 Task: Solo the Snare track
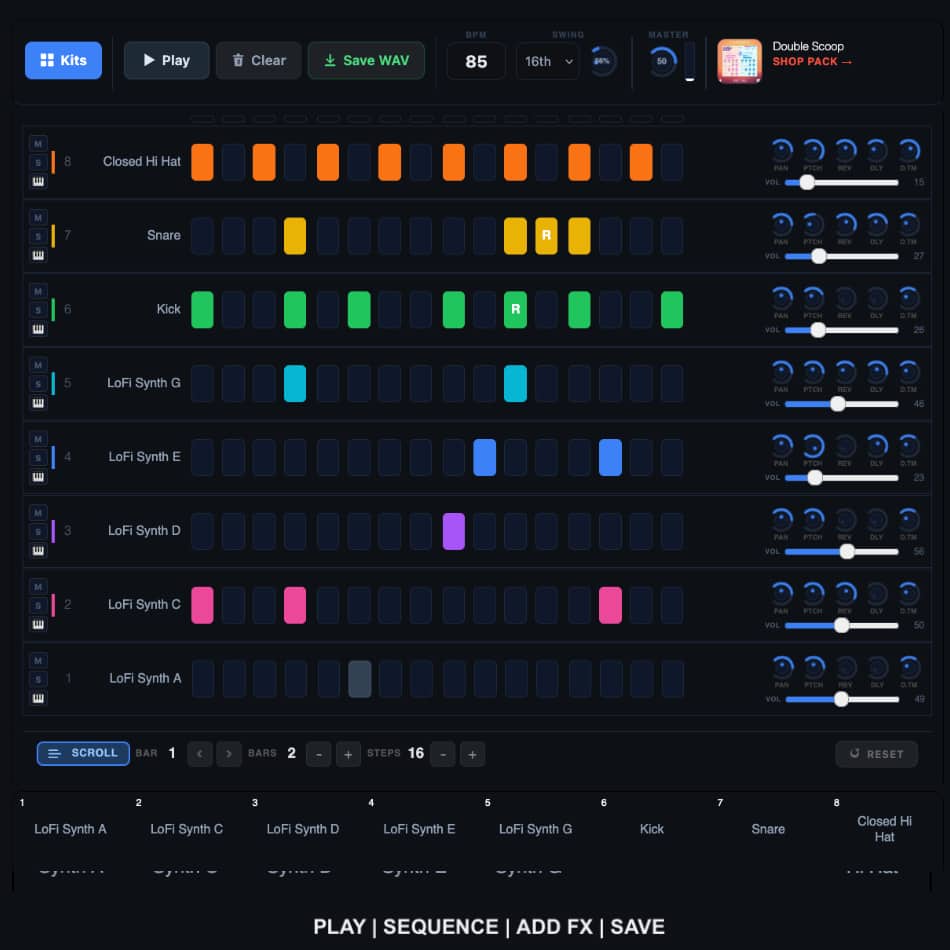38,236
